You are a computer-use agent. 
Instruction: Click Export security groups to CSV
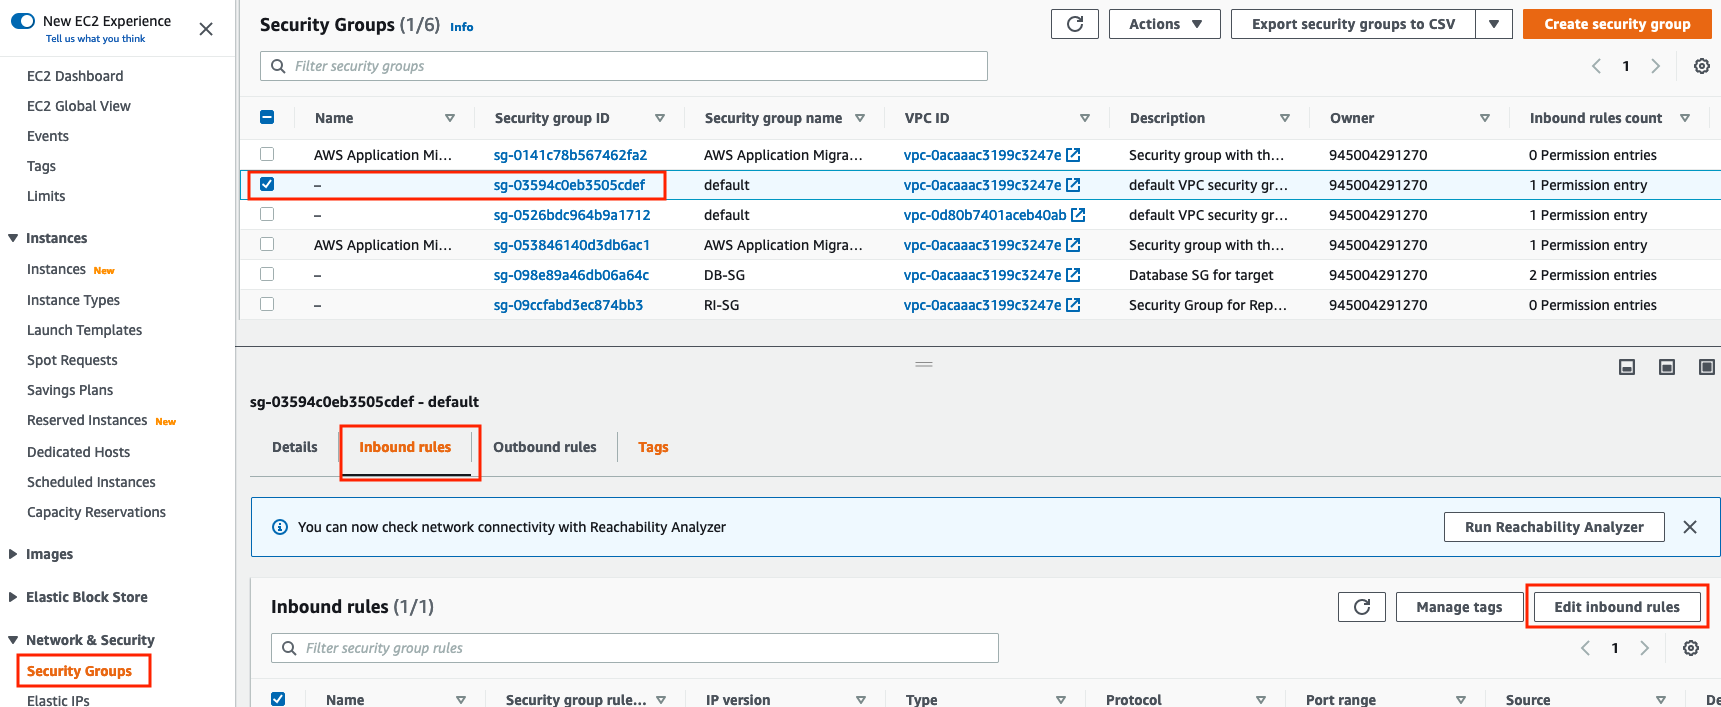(x=1353, y=24)
